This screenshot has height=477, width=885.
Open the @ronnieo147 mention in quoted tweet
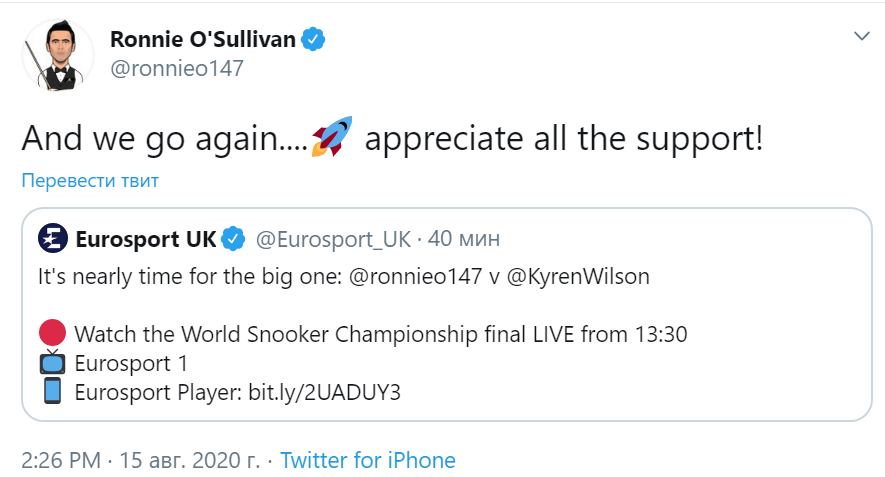pyautogui.click(x=416, y=276)
